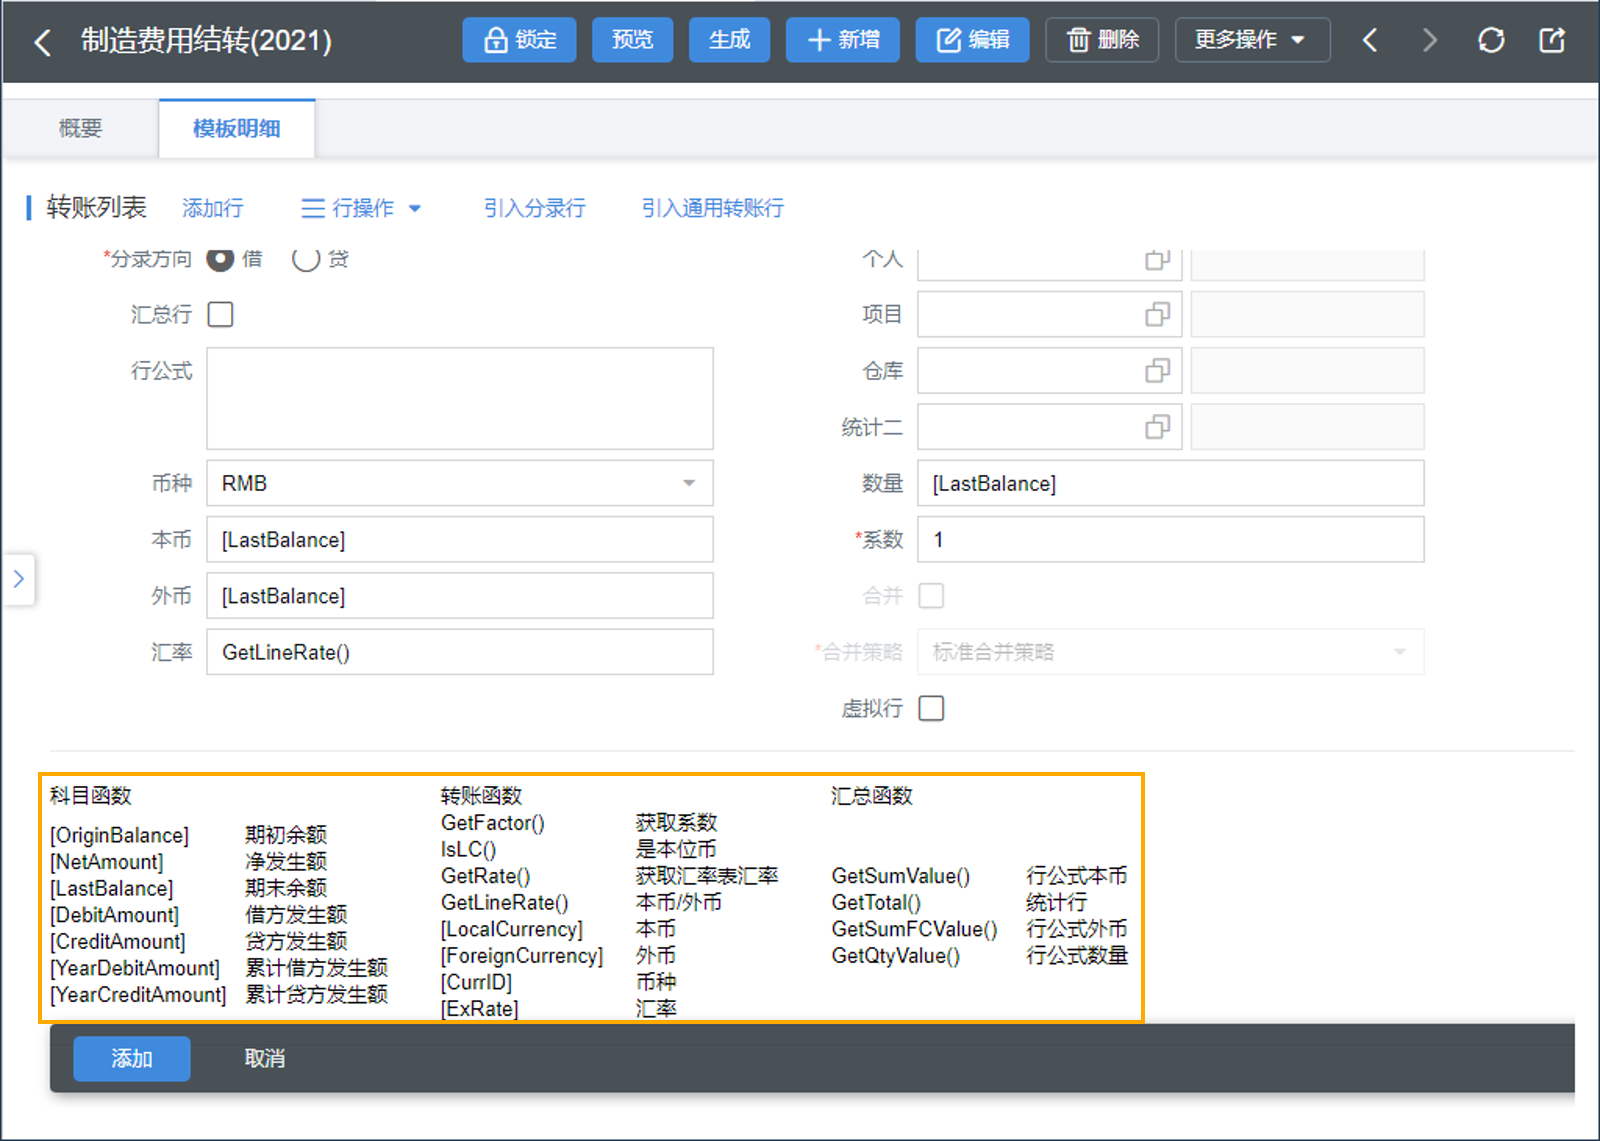Click the 仓库 lookup input field
Image resolution: width=1600 pixels, height=1141 pixels.
[x=1050, y=371]
